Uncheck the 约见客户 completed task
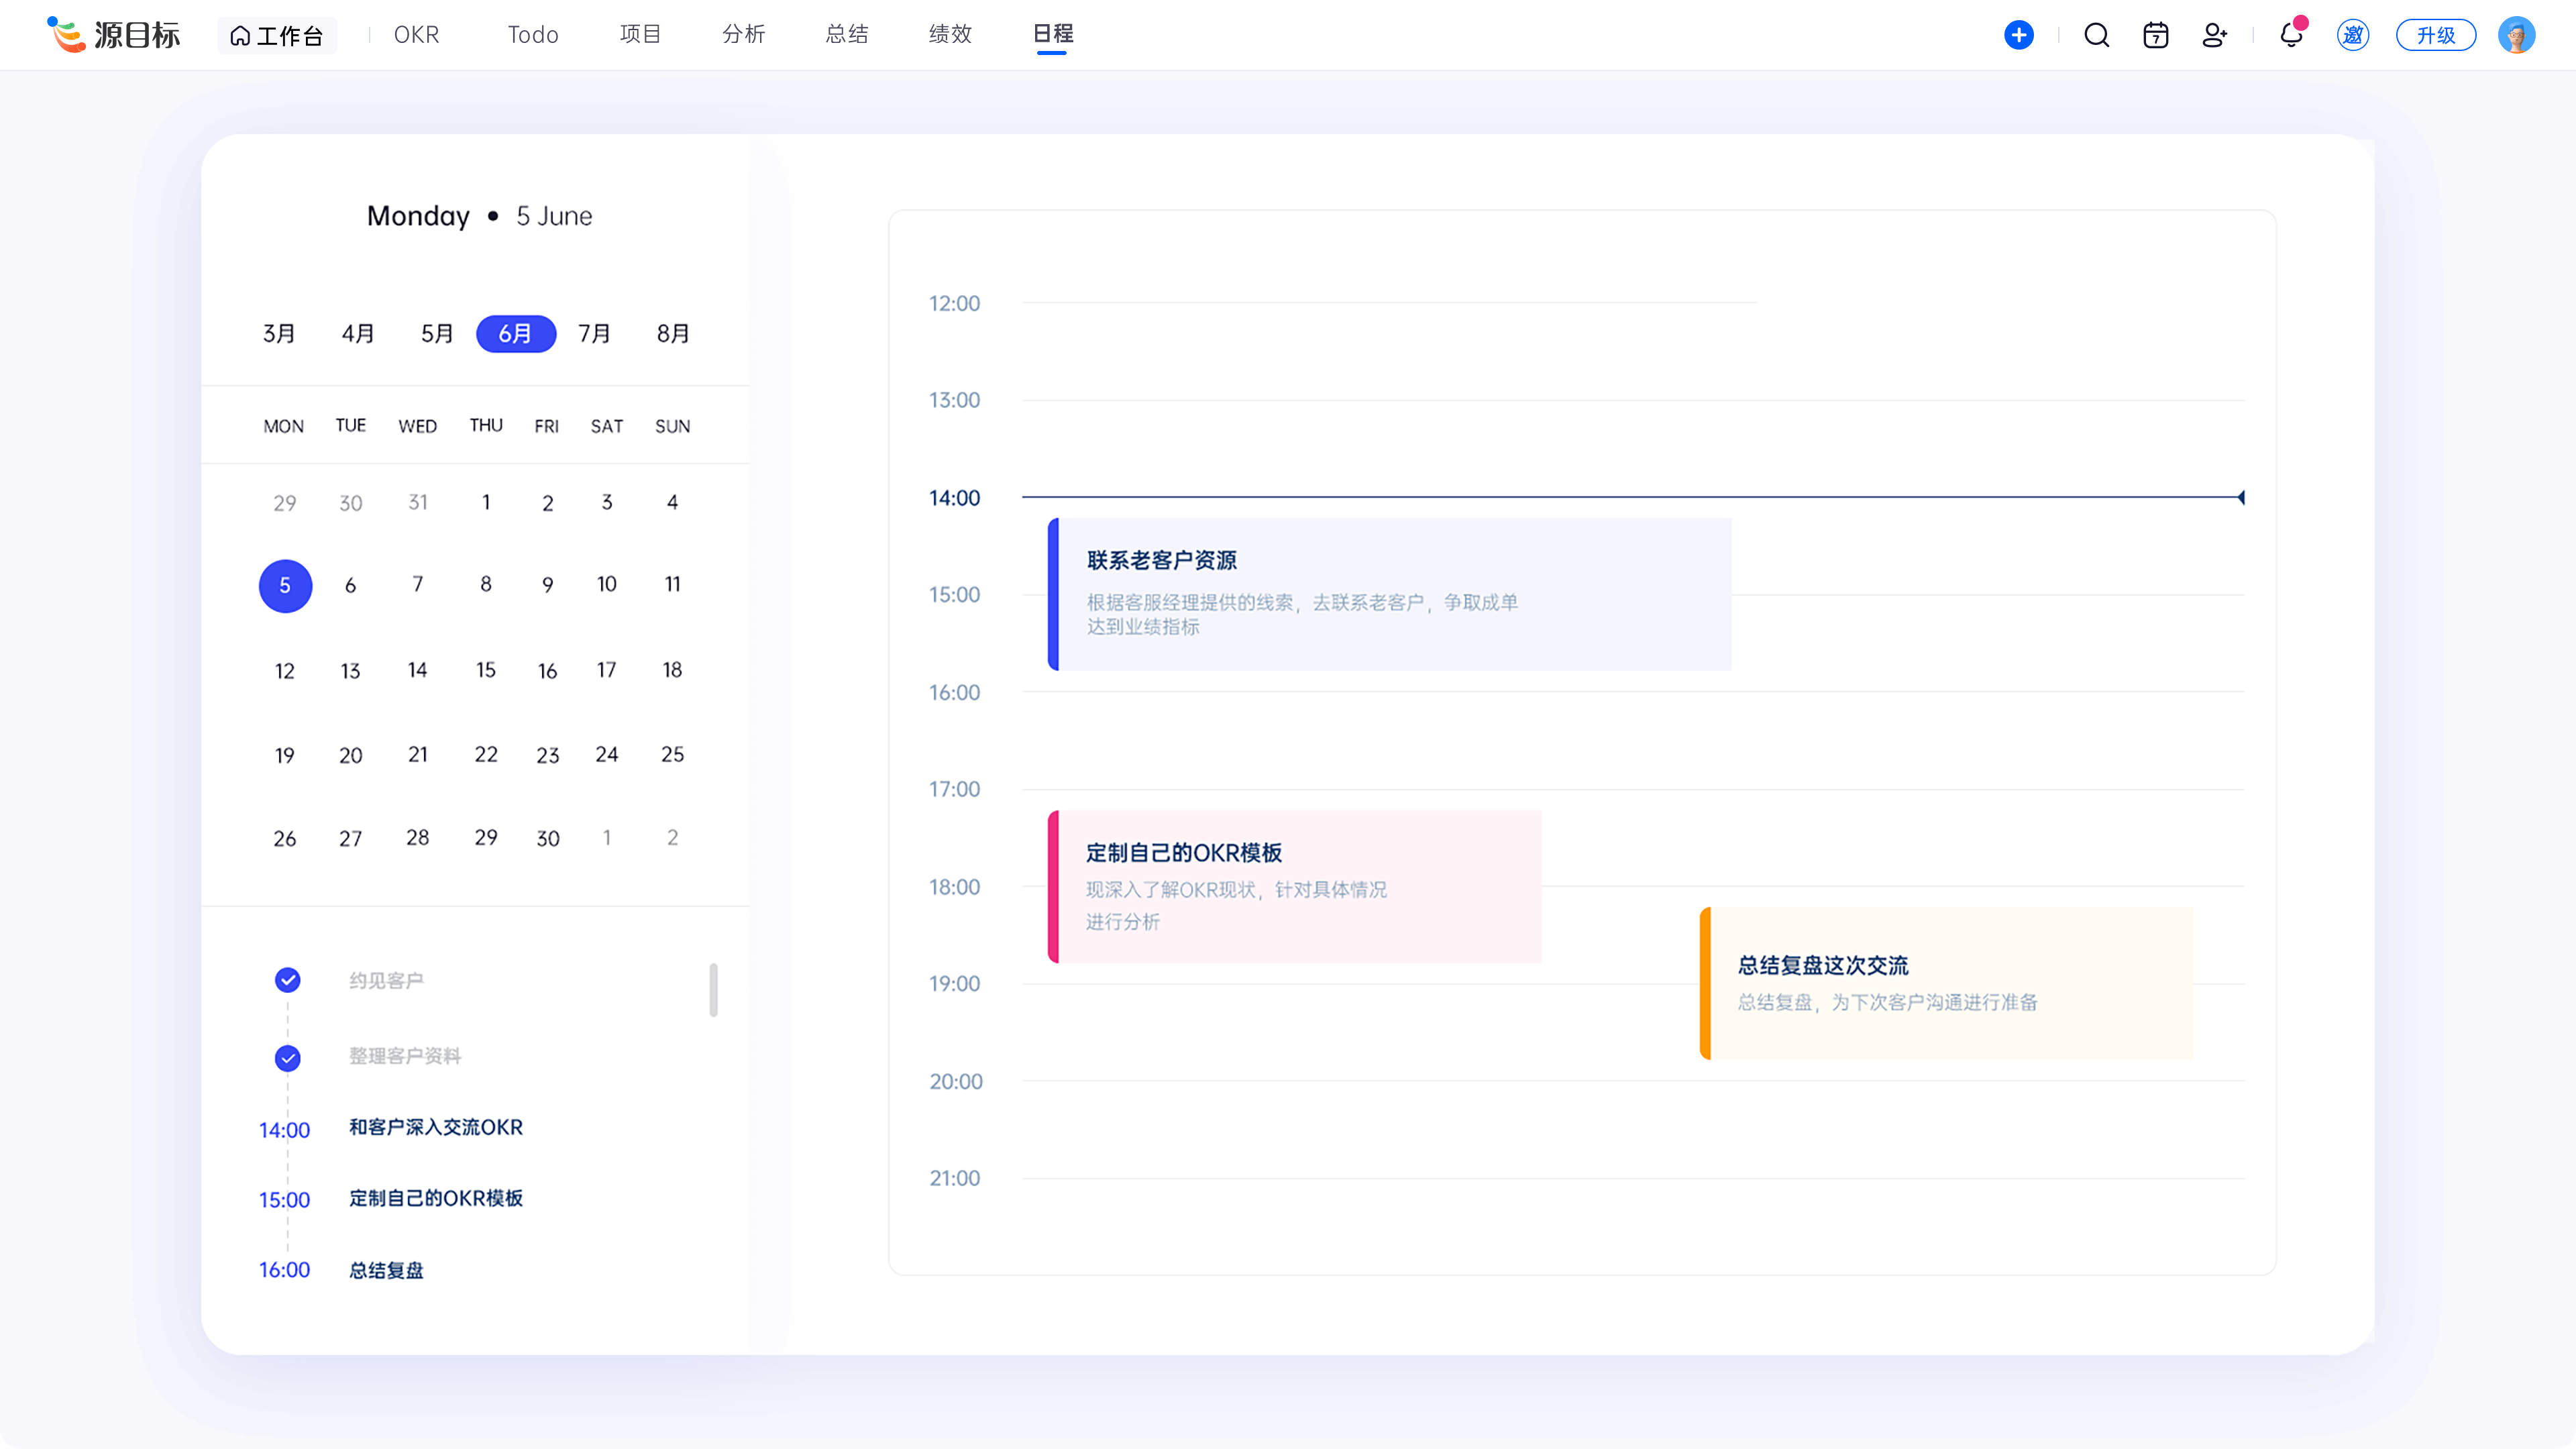 click(x=287, y=980)
